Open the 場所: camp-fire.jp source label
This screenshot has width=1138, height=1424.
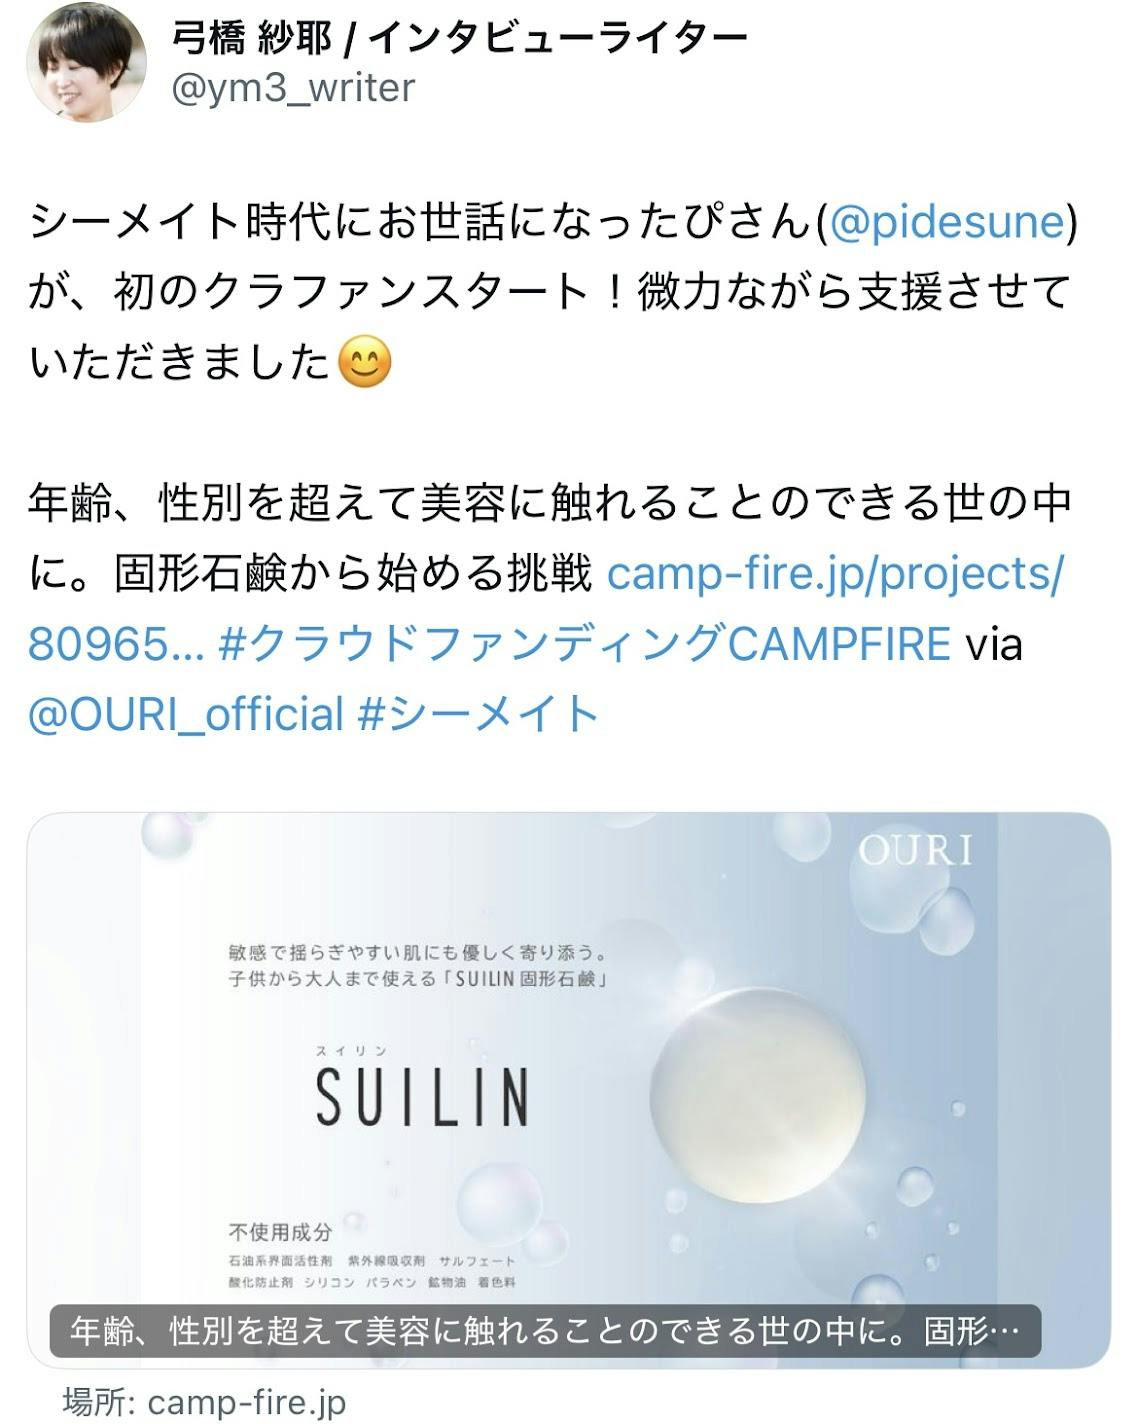tap(205, 1402)
